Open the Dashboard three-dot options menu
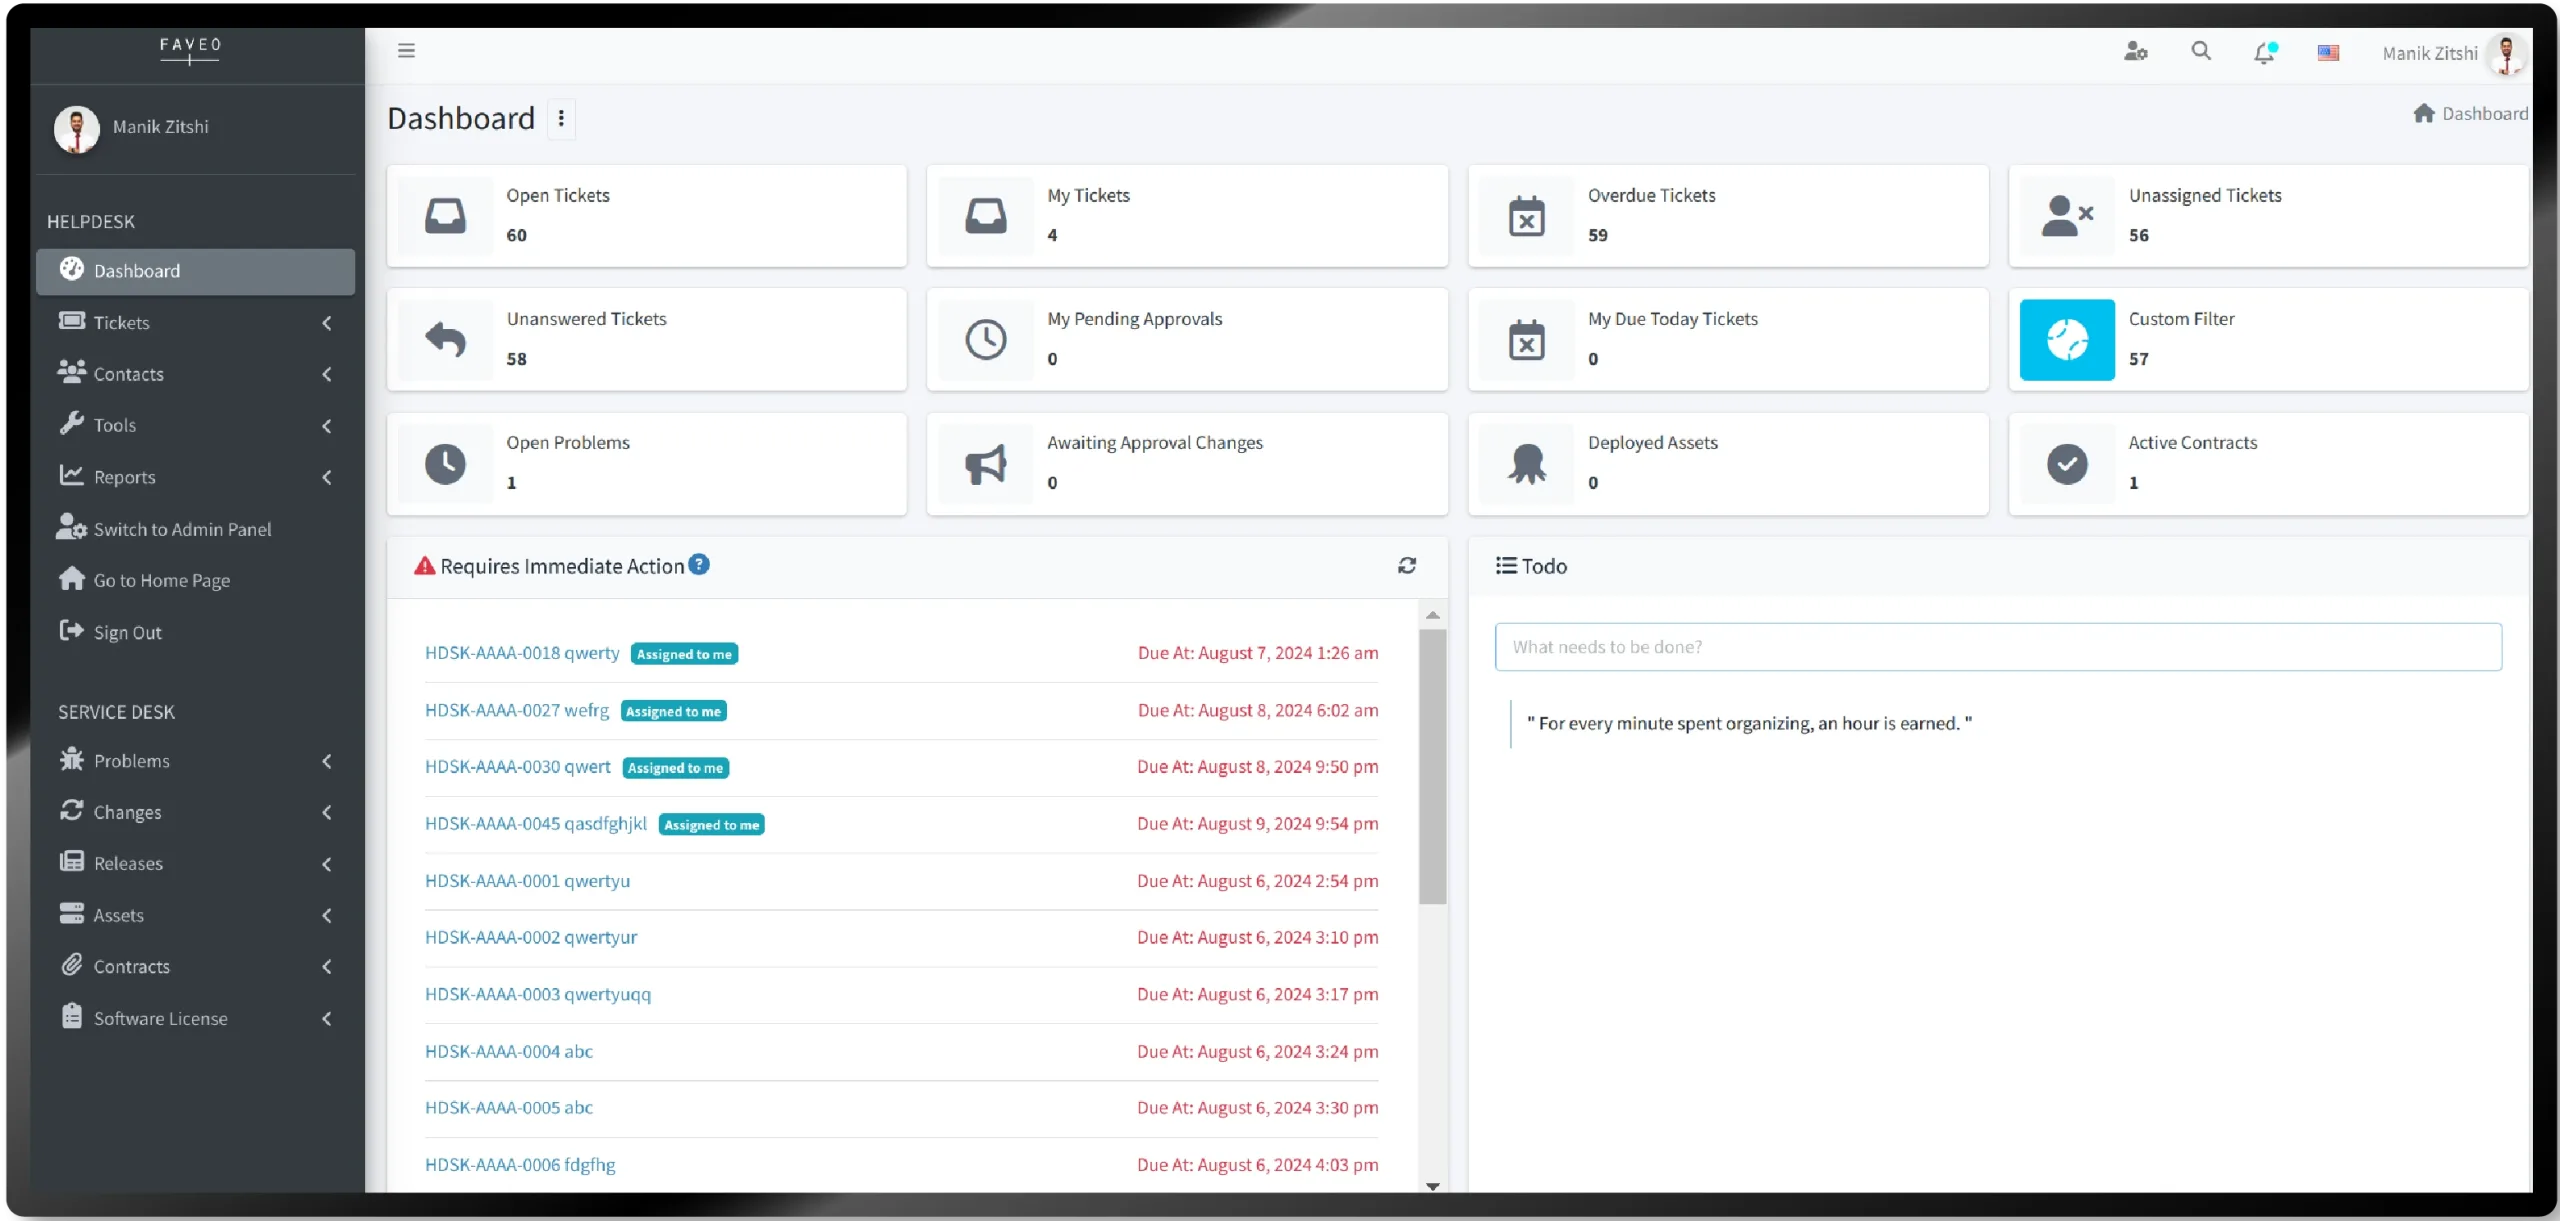This screenshot has height=1221, width=2560. click(x=562, y=118)
